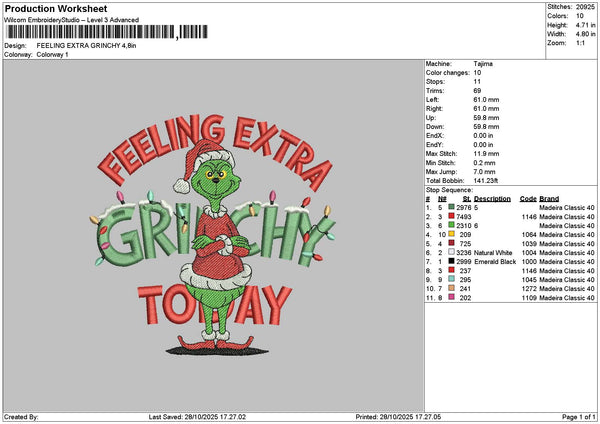
Task: Click the Max Stitch value 11.9 mm
Action: pyautogui.click(x=486, y=153)
